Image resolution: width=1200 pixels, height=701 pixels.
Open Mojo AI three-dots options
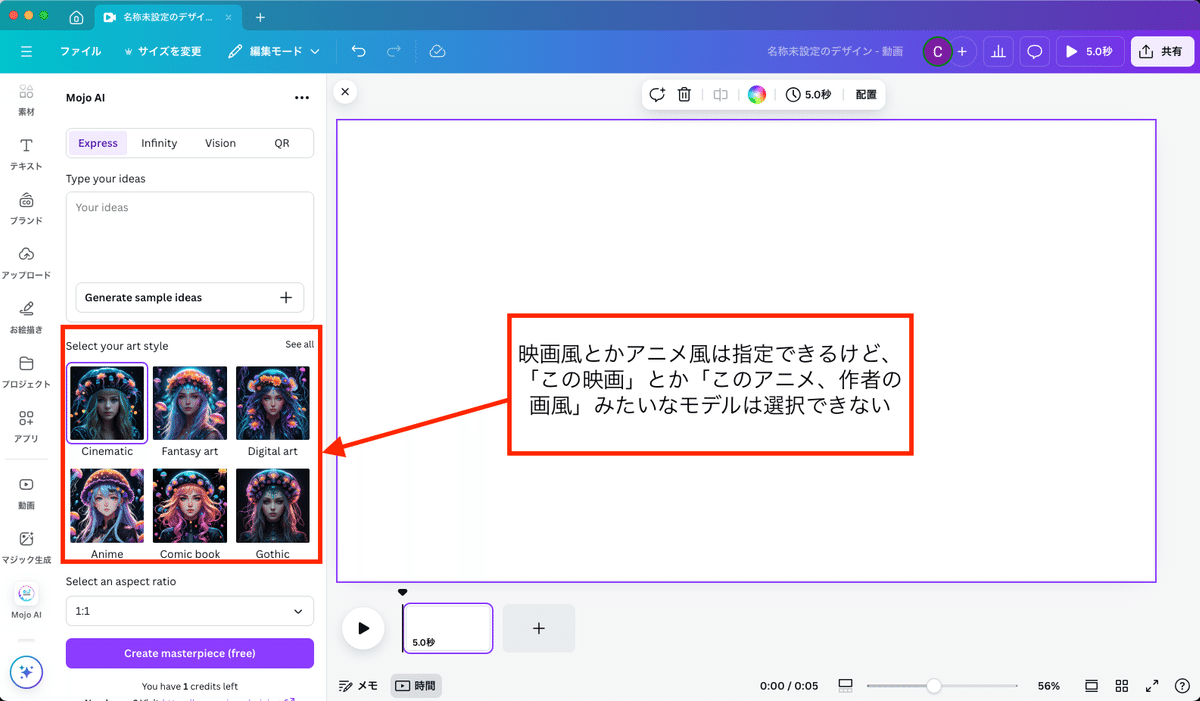[302, 98]
